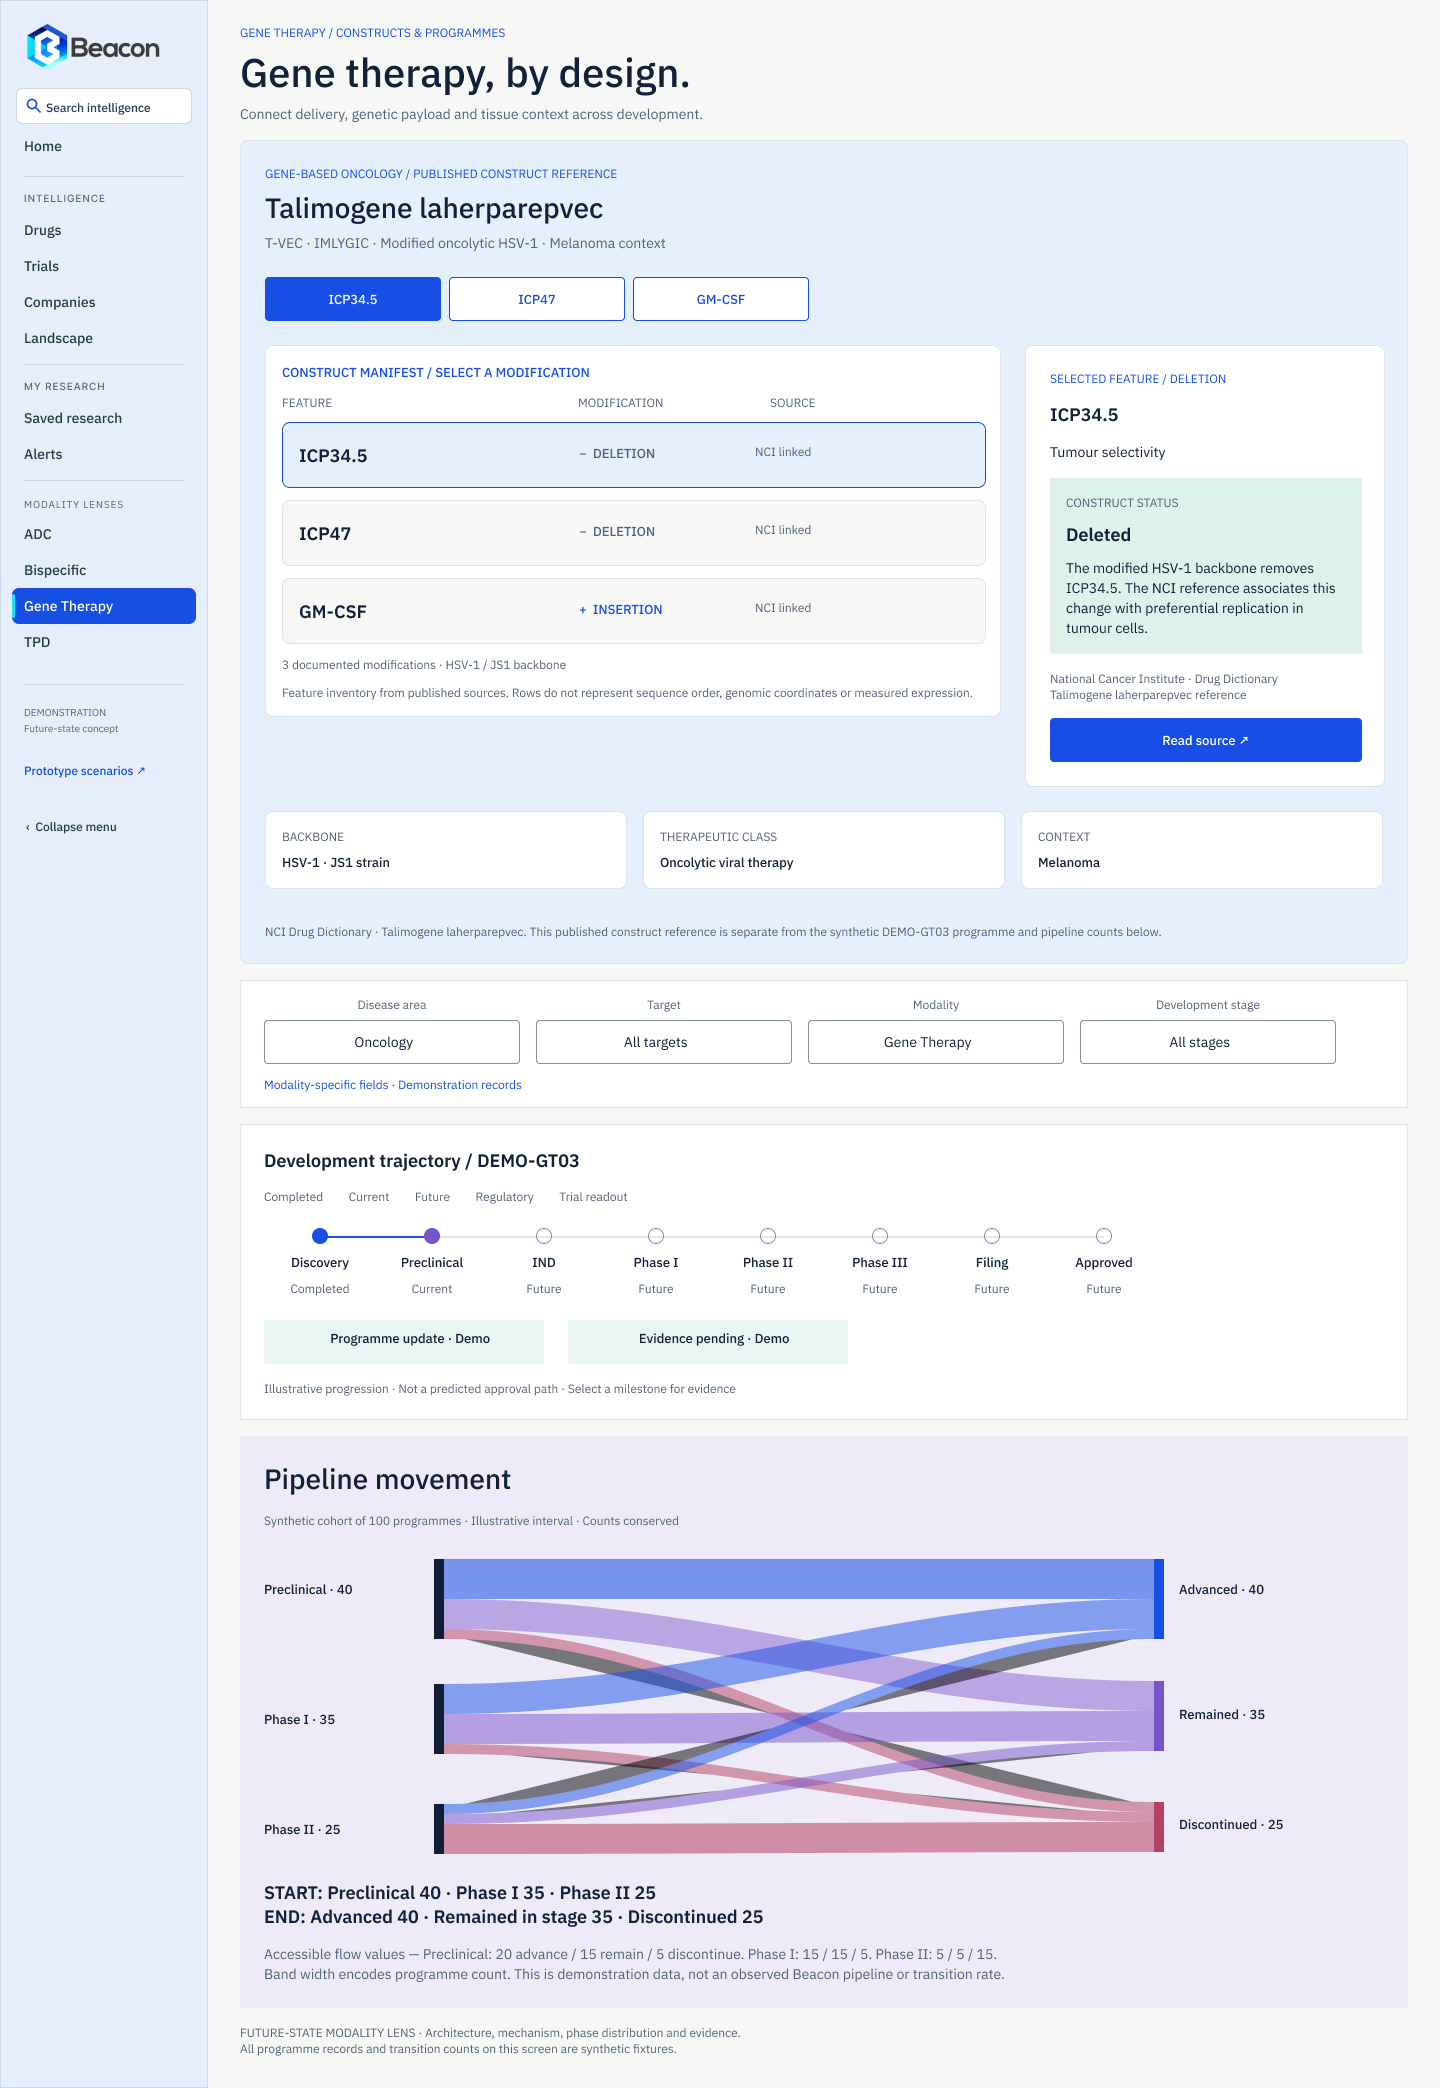Click the Read source button
Viewport: 1440px width, 2088px height.
[x=1206, y=740]
